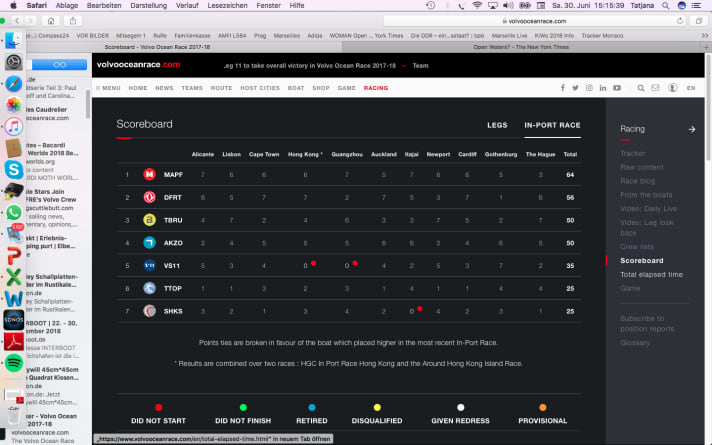Open WhatsApp from the Dock

pyautogui.click(x=14, y=213)
